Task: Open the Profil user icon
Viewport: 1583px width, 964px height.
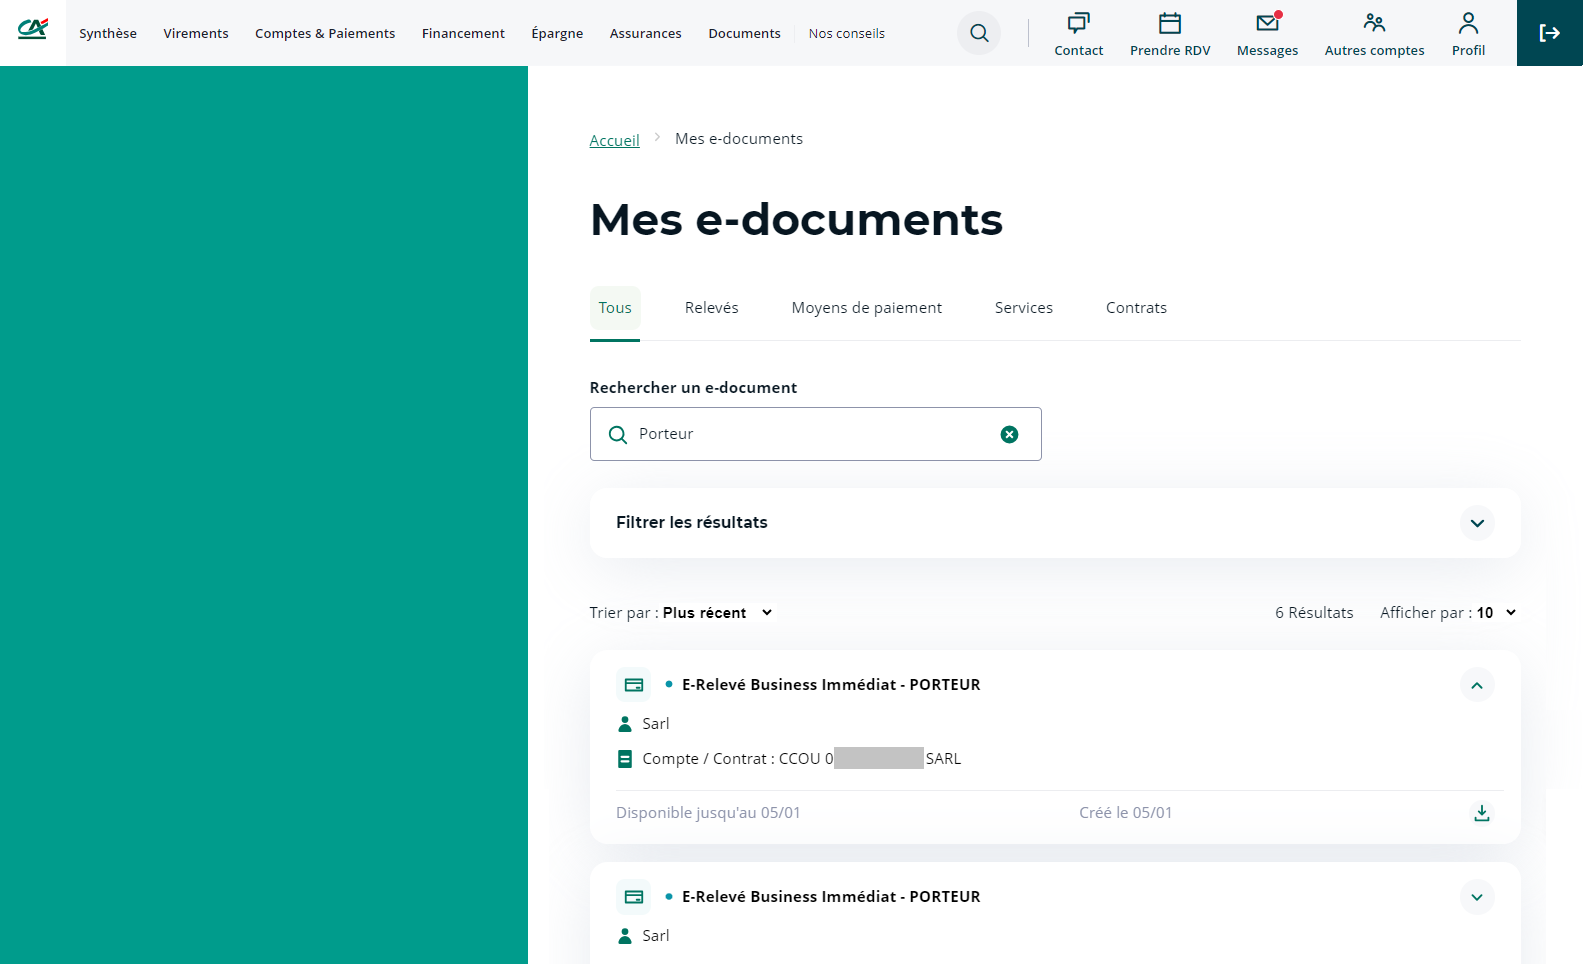Action: pos(1468,24)
